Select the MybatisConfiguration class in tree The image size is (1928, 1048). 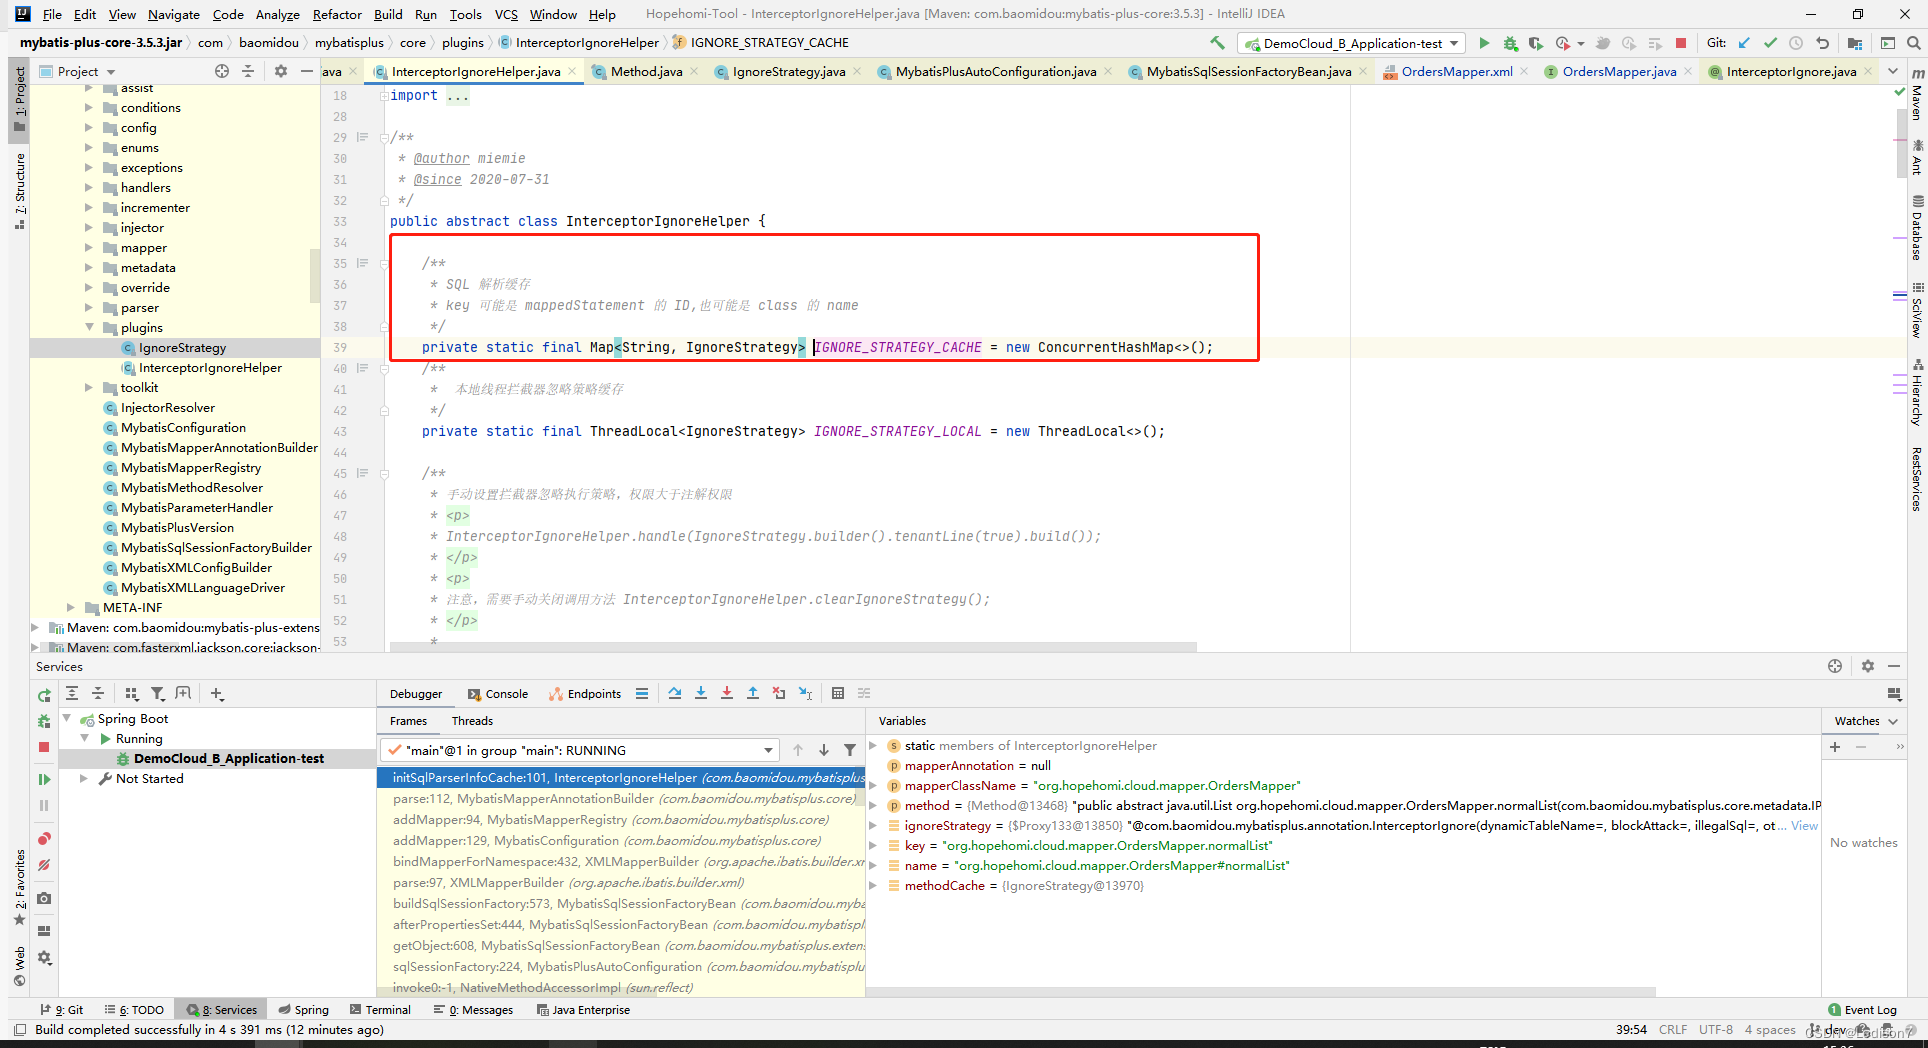183,427
